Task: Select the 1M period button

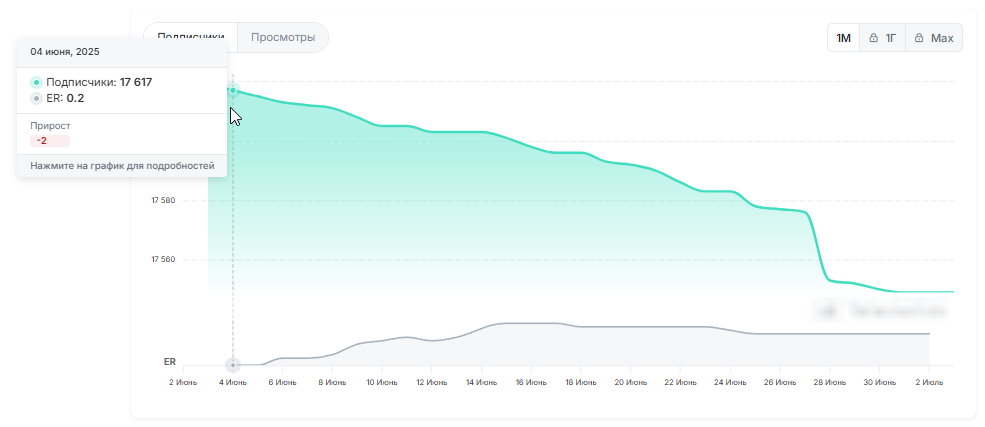Action: point(843,38)
